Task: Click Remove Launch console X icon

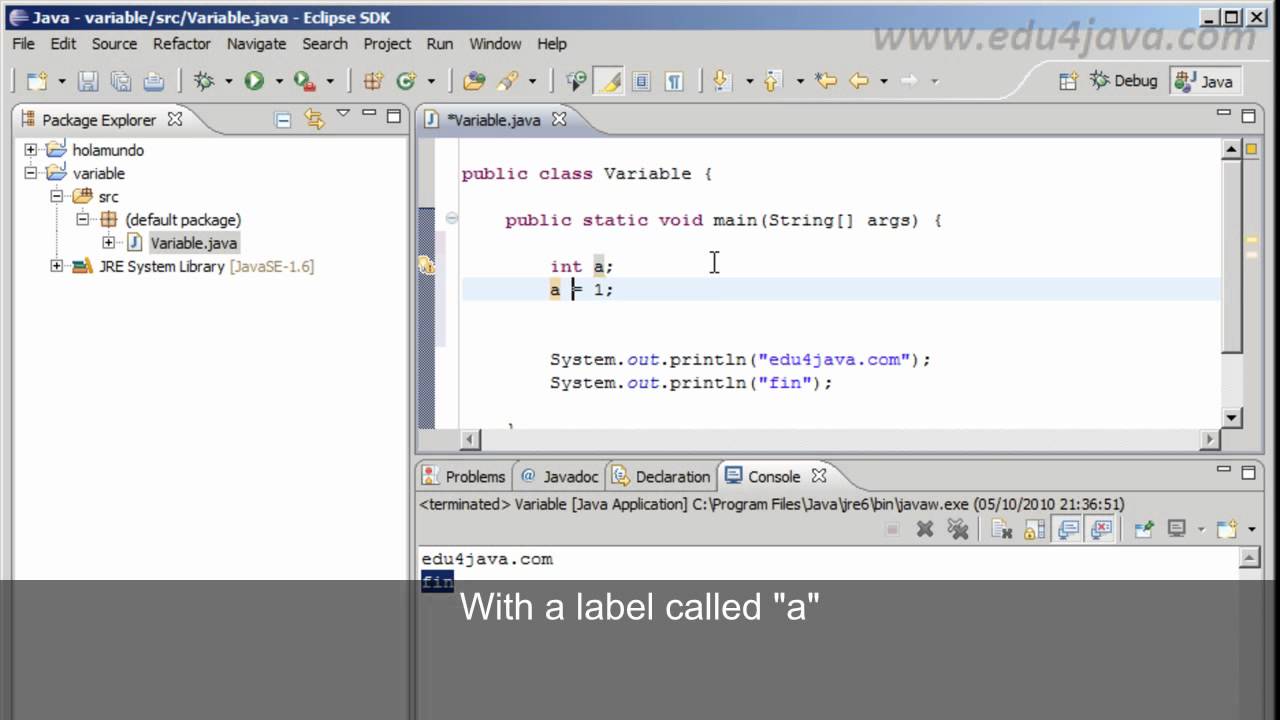Action: click(925, 529)
